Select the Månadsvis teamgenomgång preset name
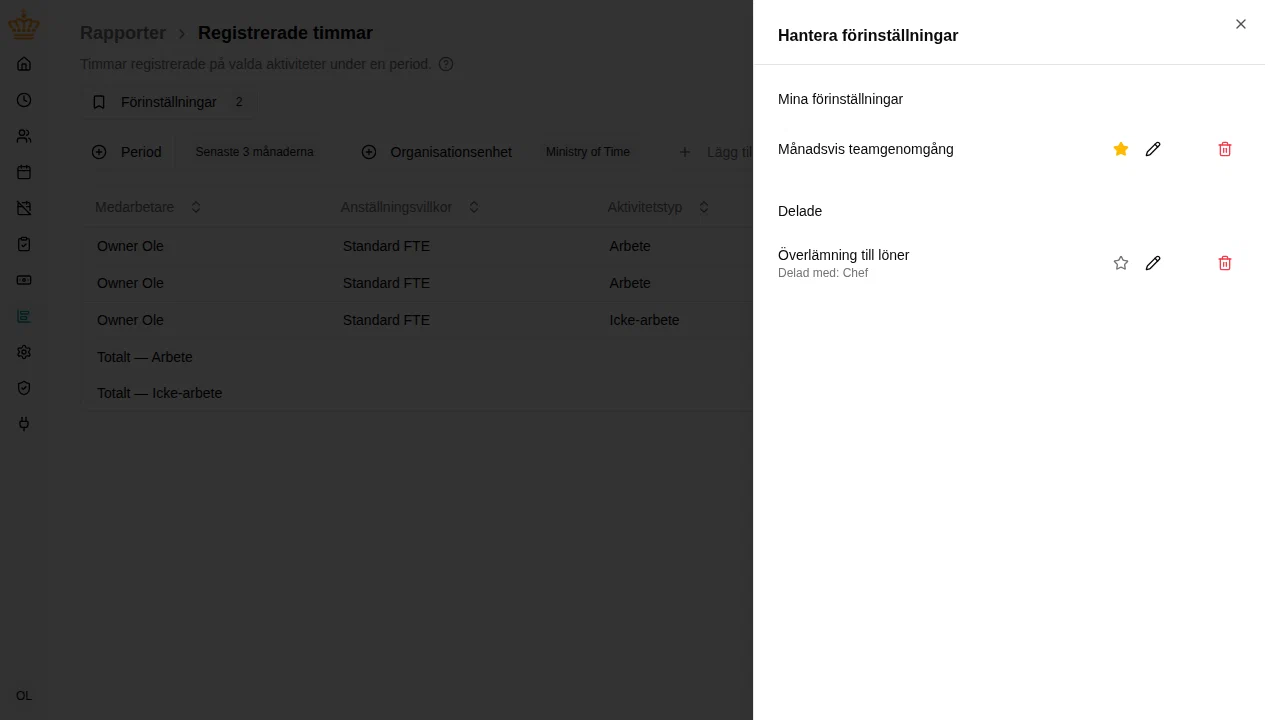This screenshot has height=720, width=1280. [x=866, y=149]
